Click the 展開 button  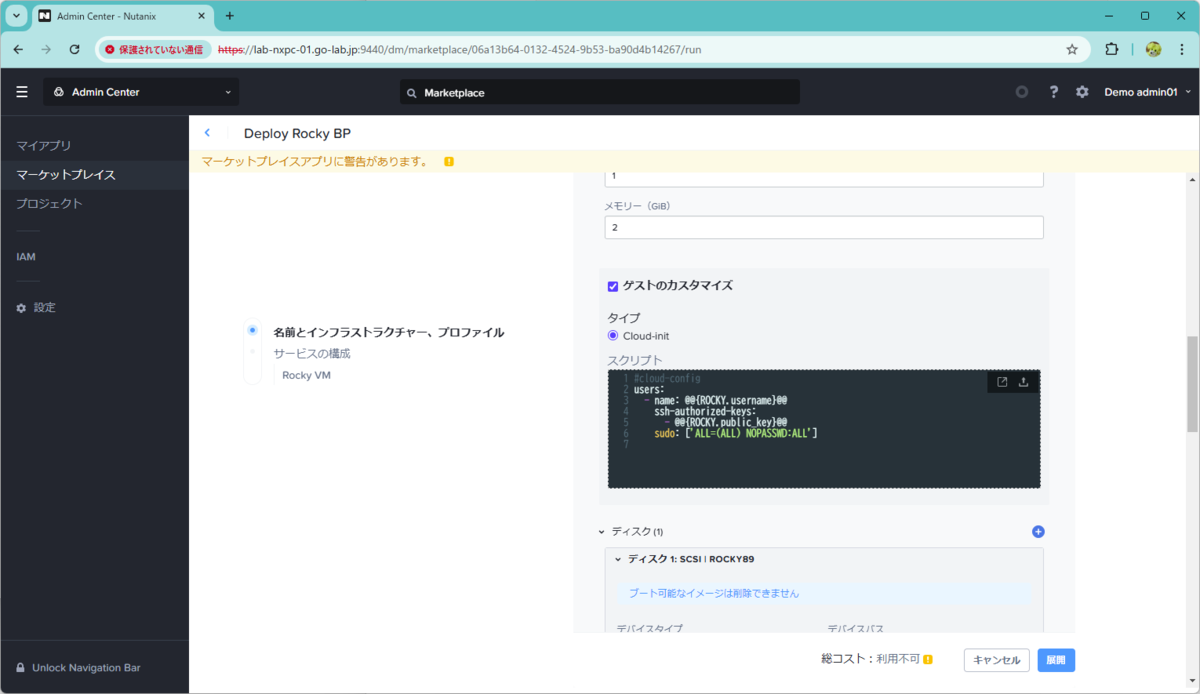click(x=1056, y=660)
